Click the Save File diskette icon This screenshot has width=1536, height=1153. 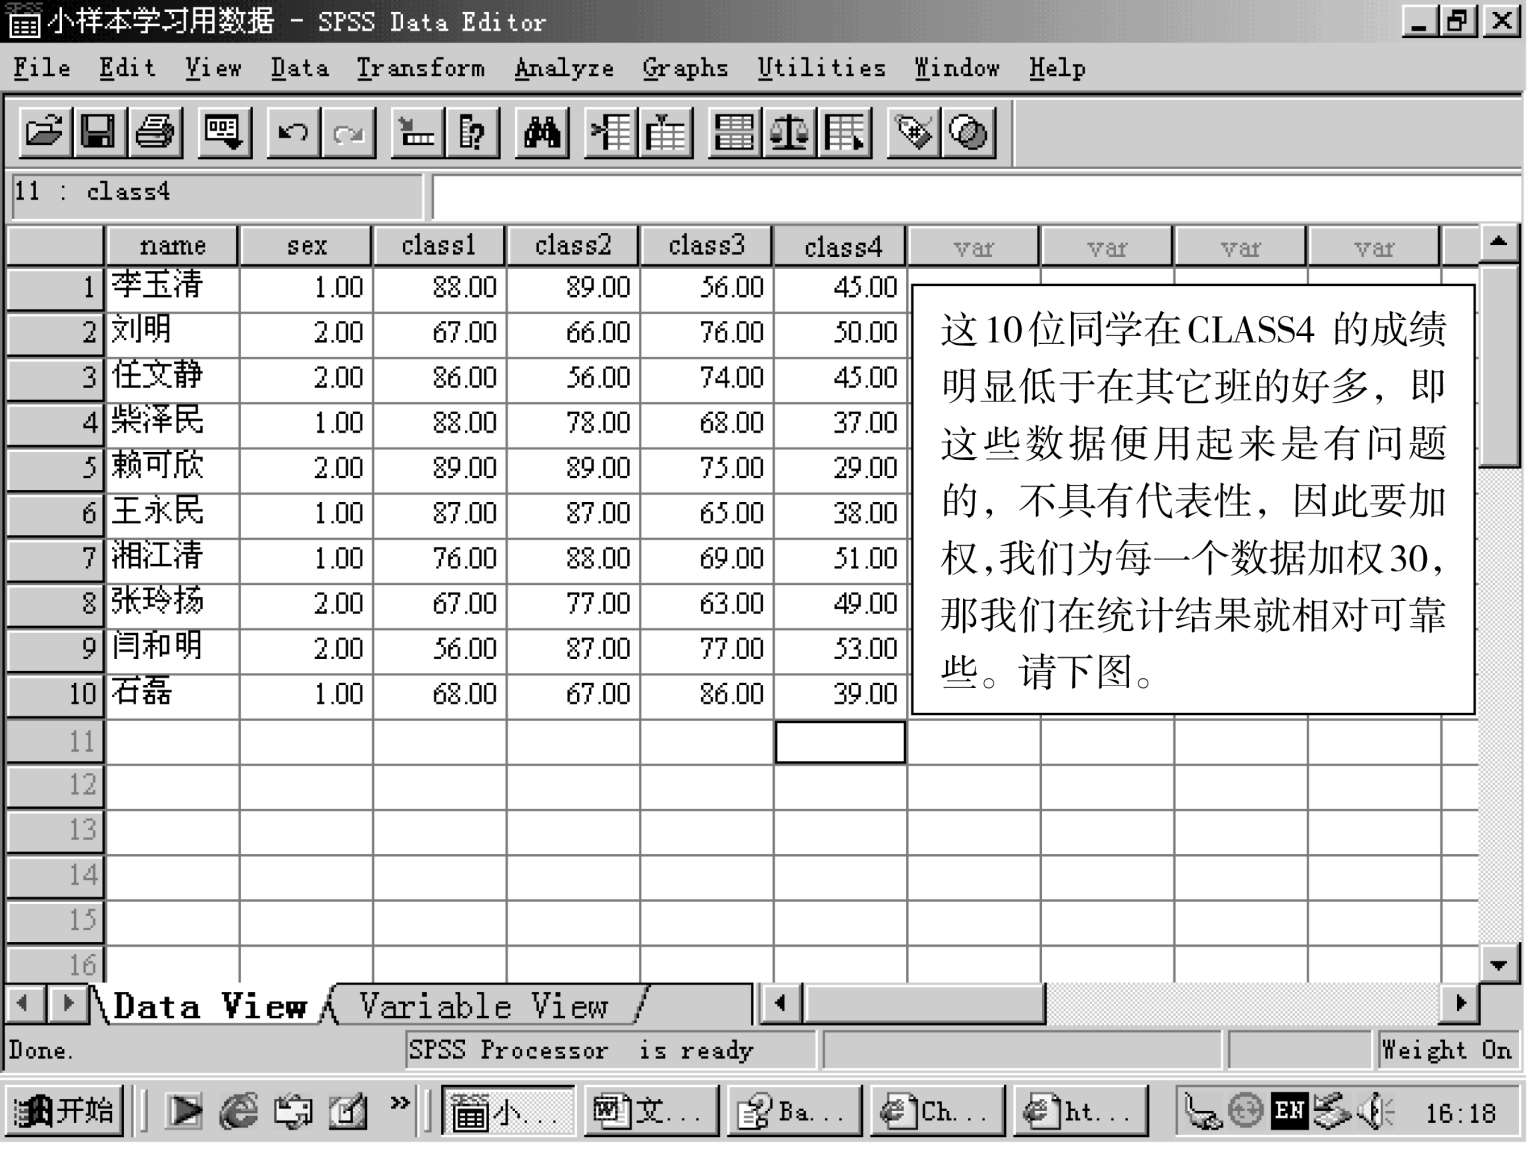pos(99,133)
